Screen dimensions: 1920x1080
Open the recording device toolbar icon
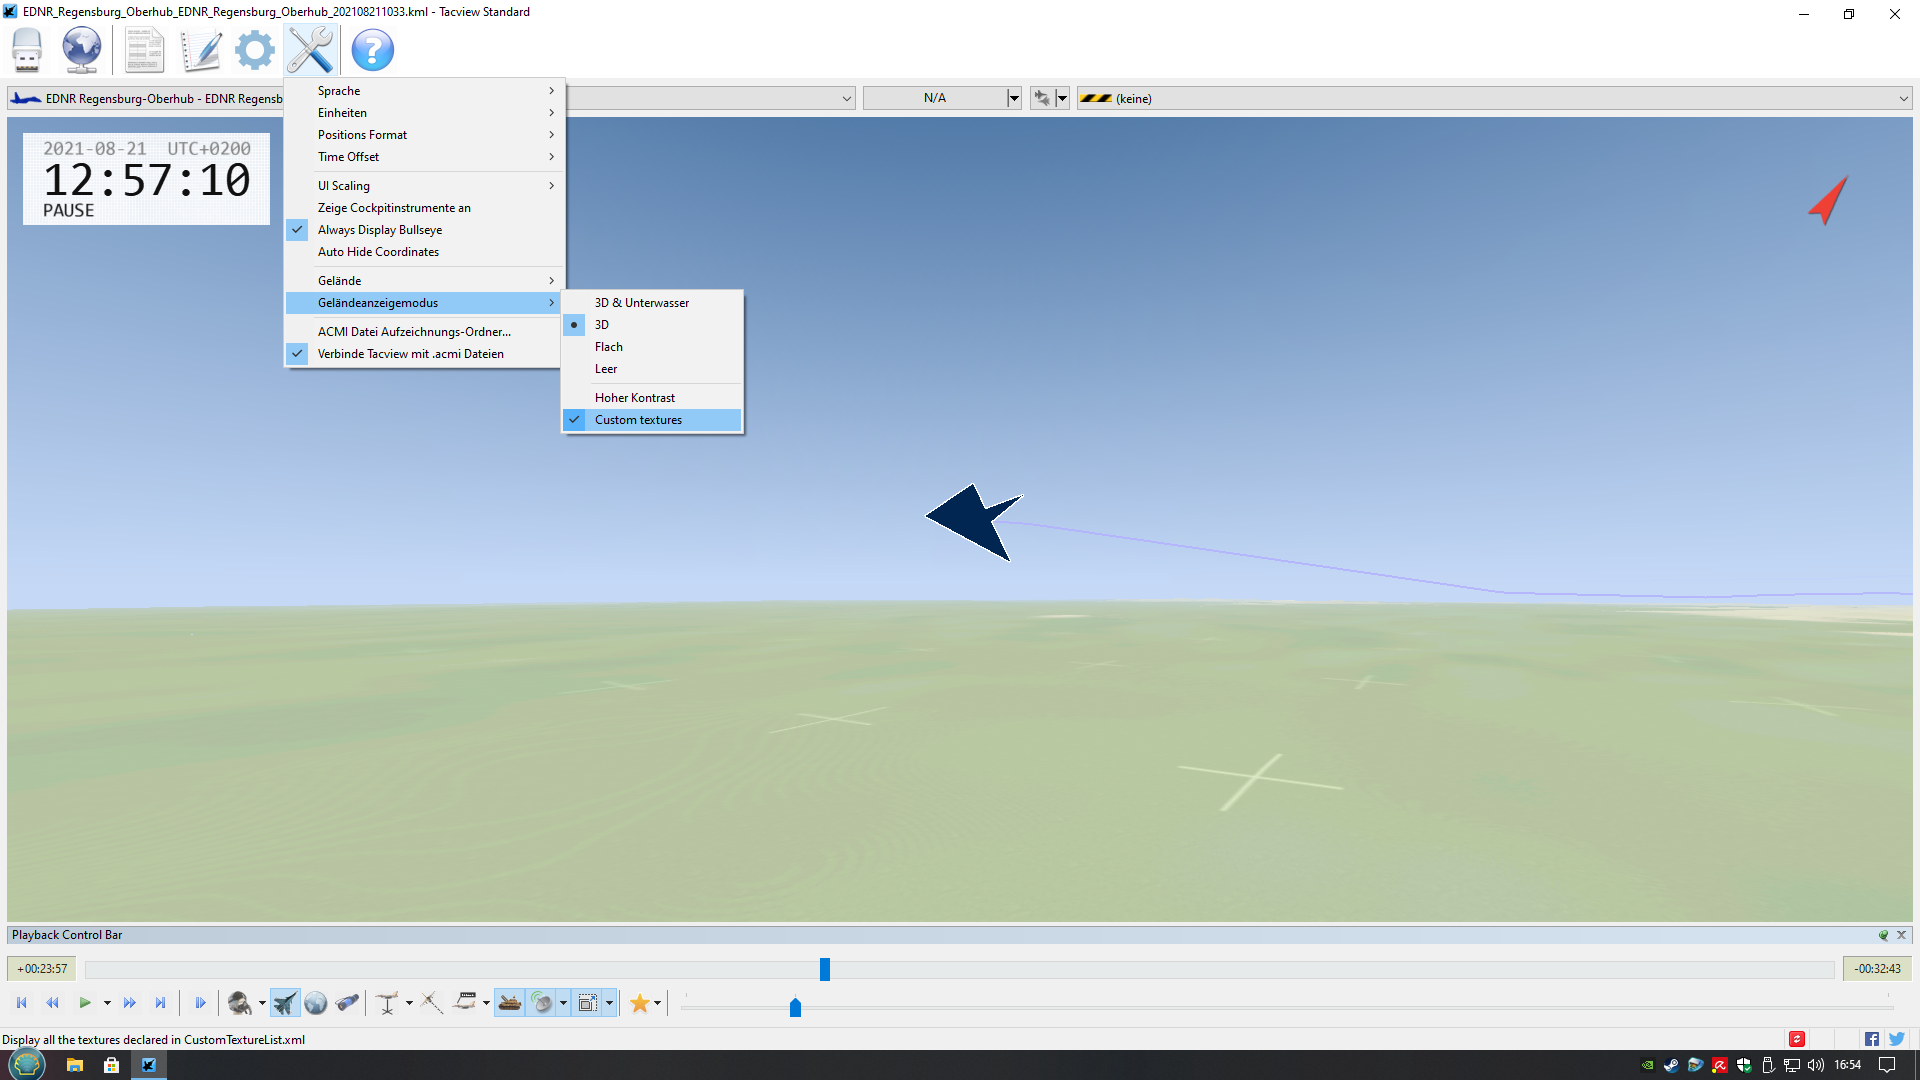(x=27, y=50)
